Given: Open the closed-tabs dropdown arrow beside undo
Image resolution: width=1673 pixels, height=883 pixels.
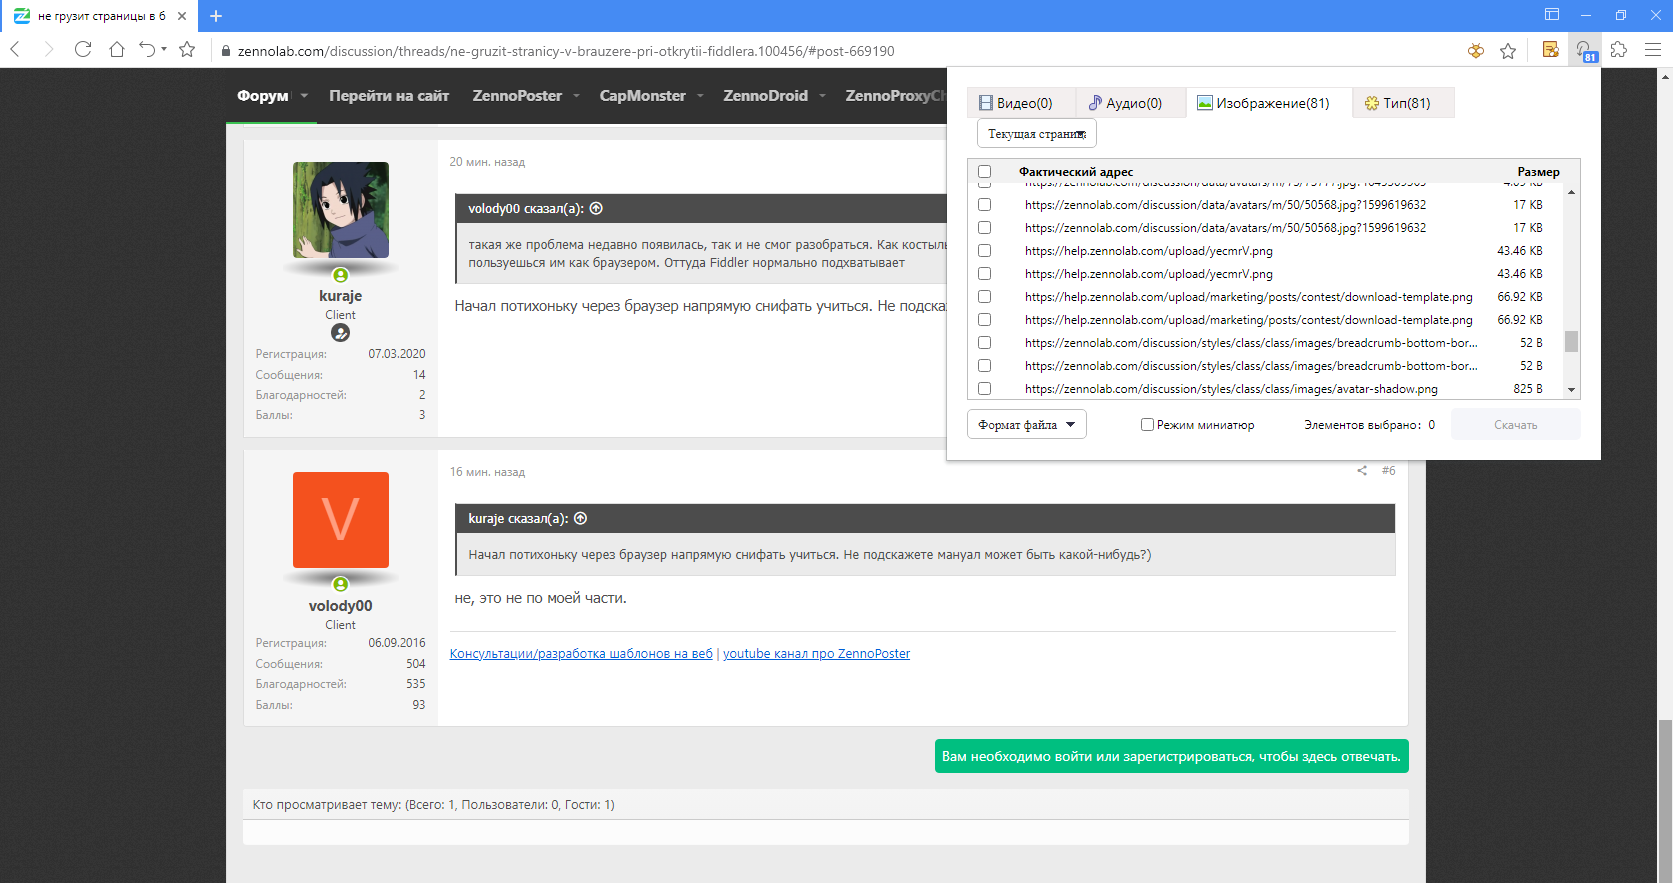Looking at the screenshot, I should [164, 49].
